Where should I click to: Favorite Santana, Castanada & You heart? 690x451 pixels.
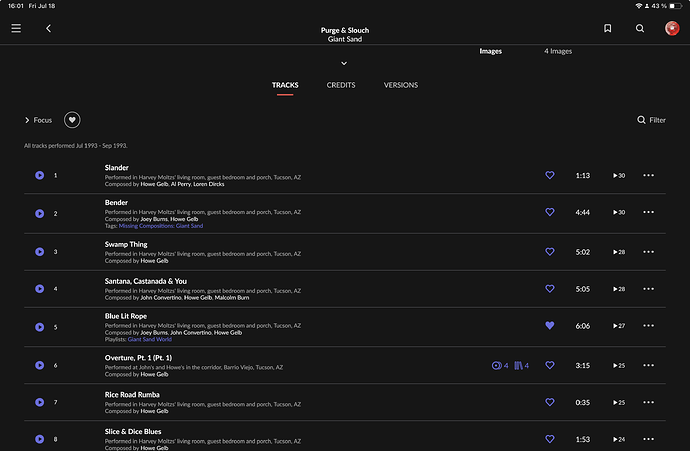(550, 289)
